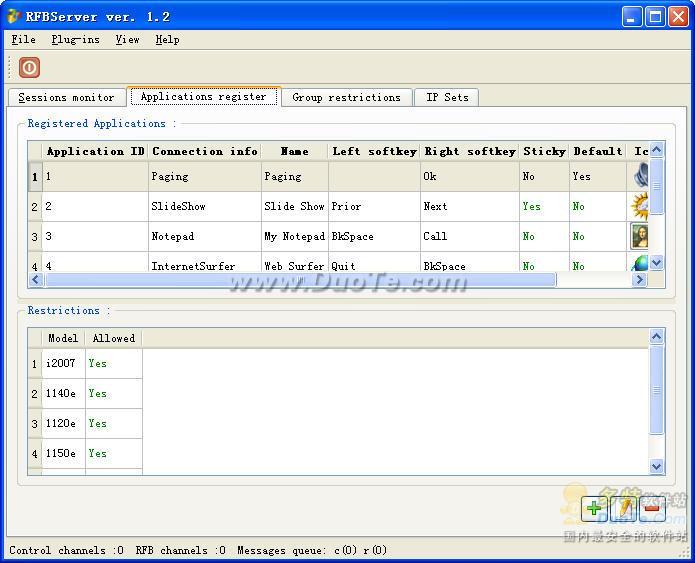Close the RFBServer window
Screen dimensions: 695x563
678,17
